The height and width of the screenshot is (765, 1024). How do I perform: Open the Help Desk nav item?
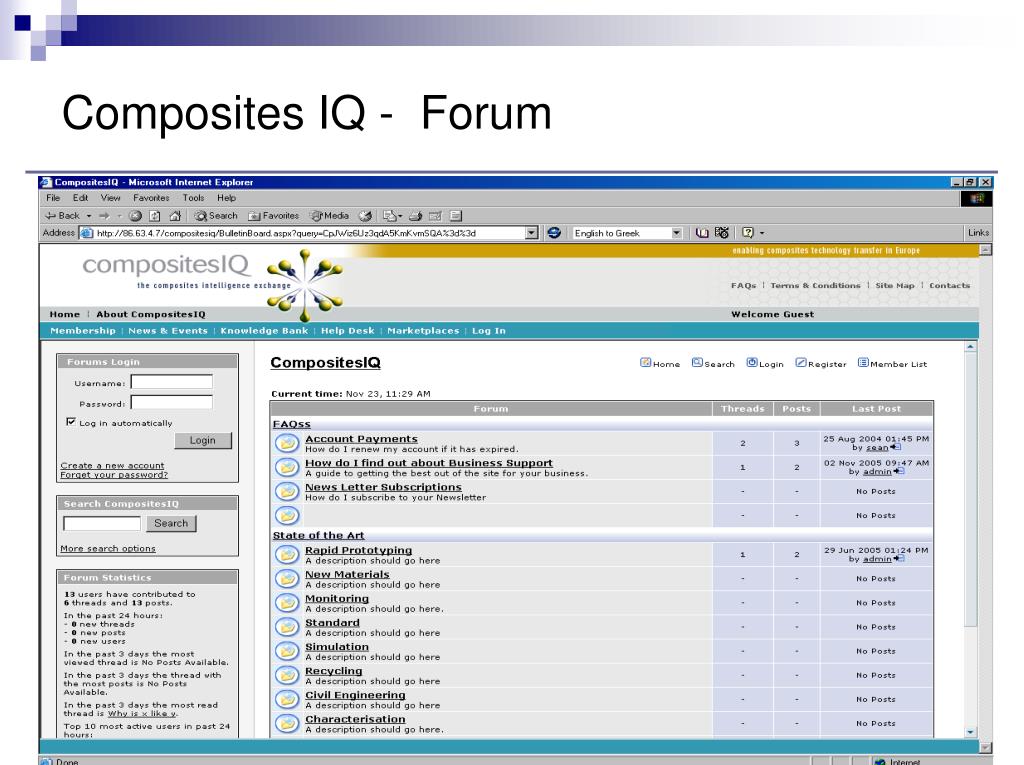347,331
